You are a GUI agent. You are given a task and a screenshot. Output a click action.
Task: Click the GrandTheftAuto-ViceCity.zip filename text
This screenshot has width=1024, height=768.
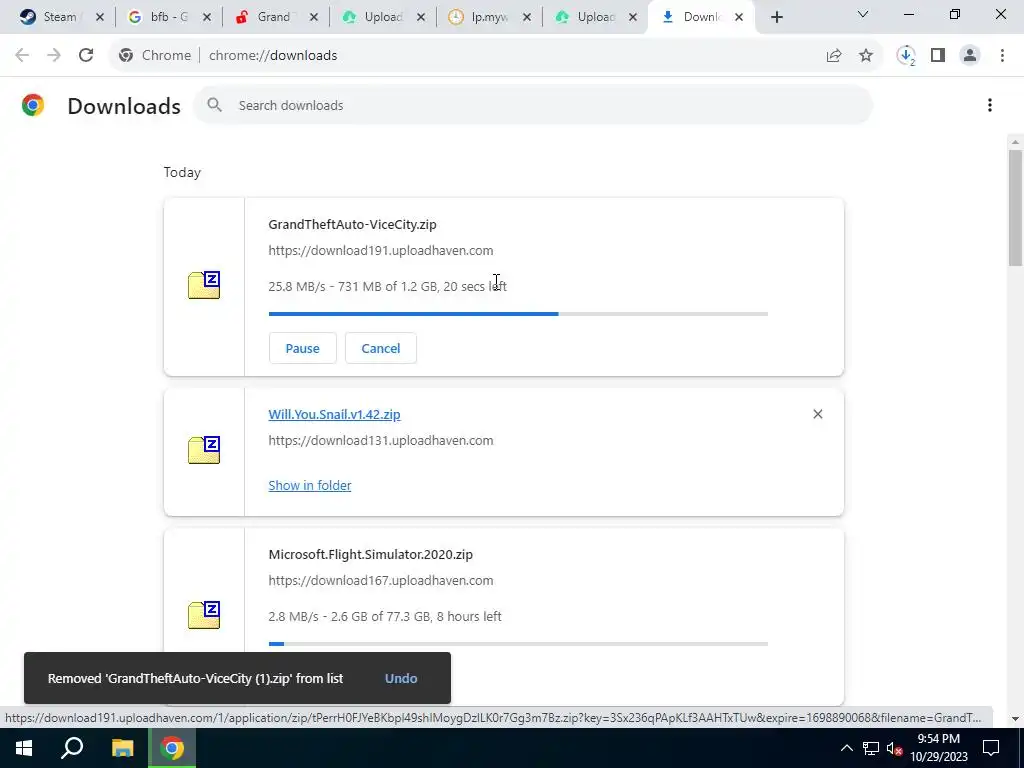(352, 225)
